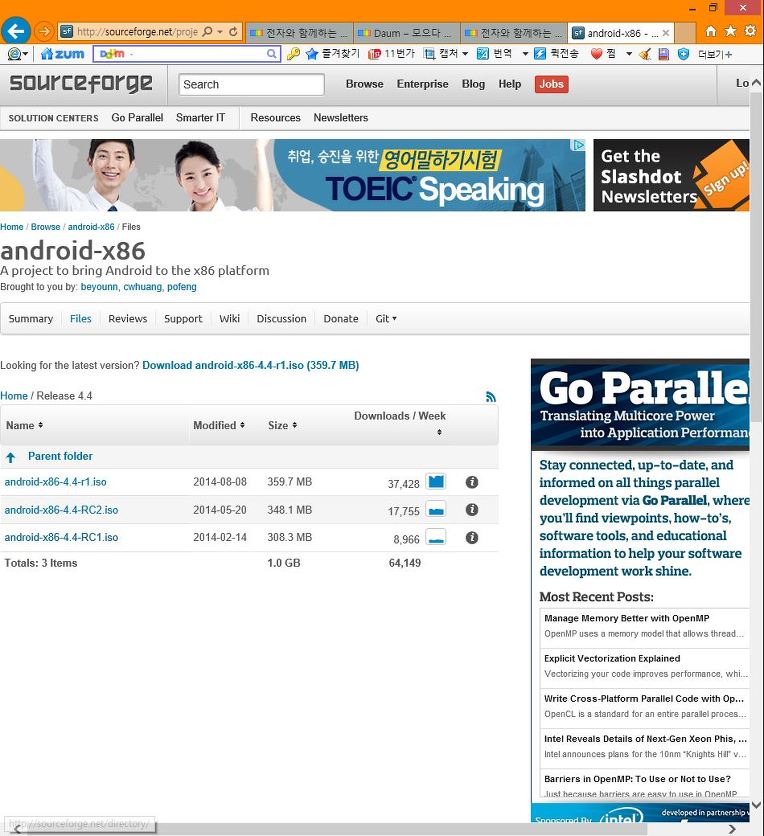Switch to the Wiki tab
This screenshot has width=764, height=836.
tap(229, 319)
